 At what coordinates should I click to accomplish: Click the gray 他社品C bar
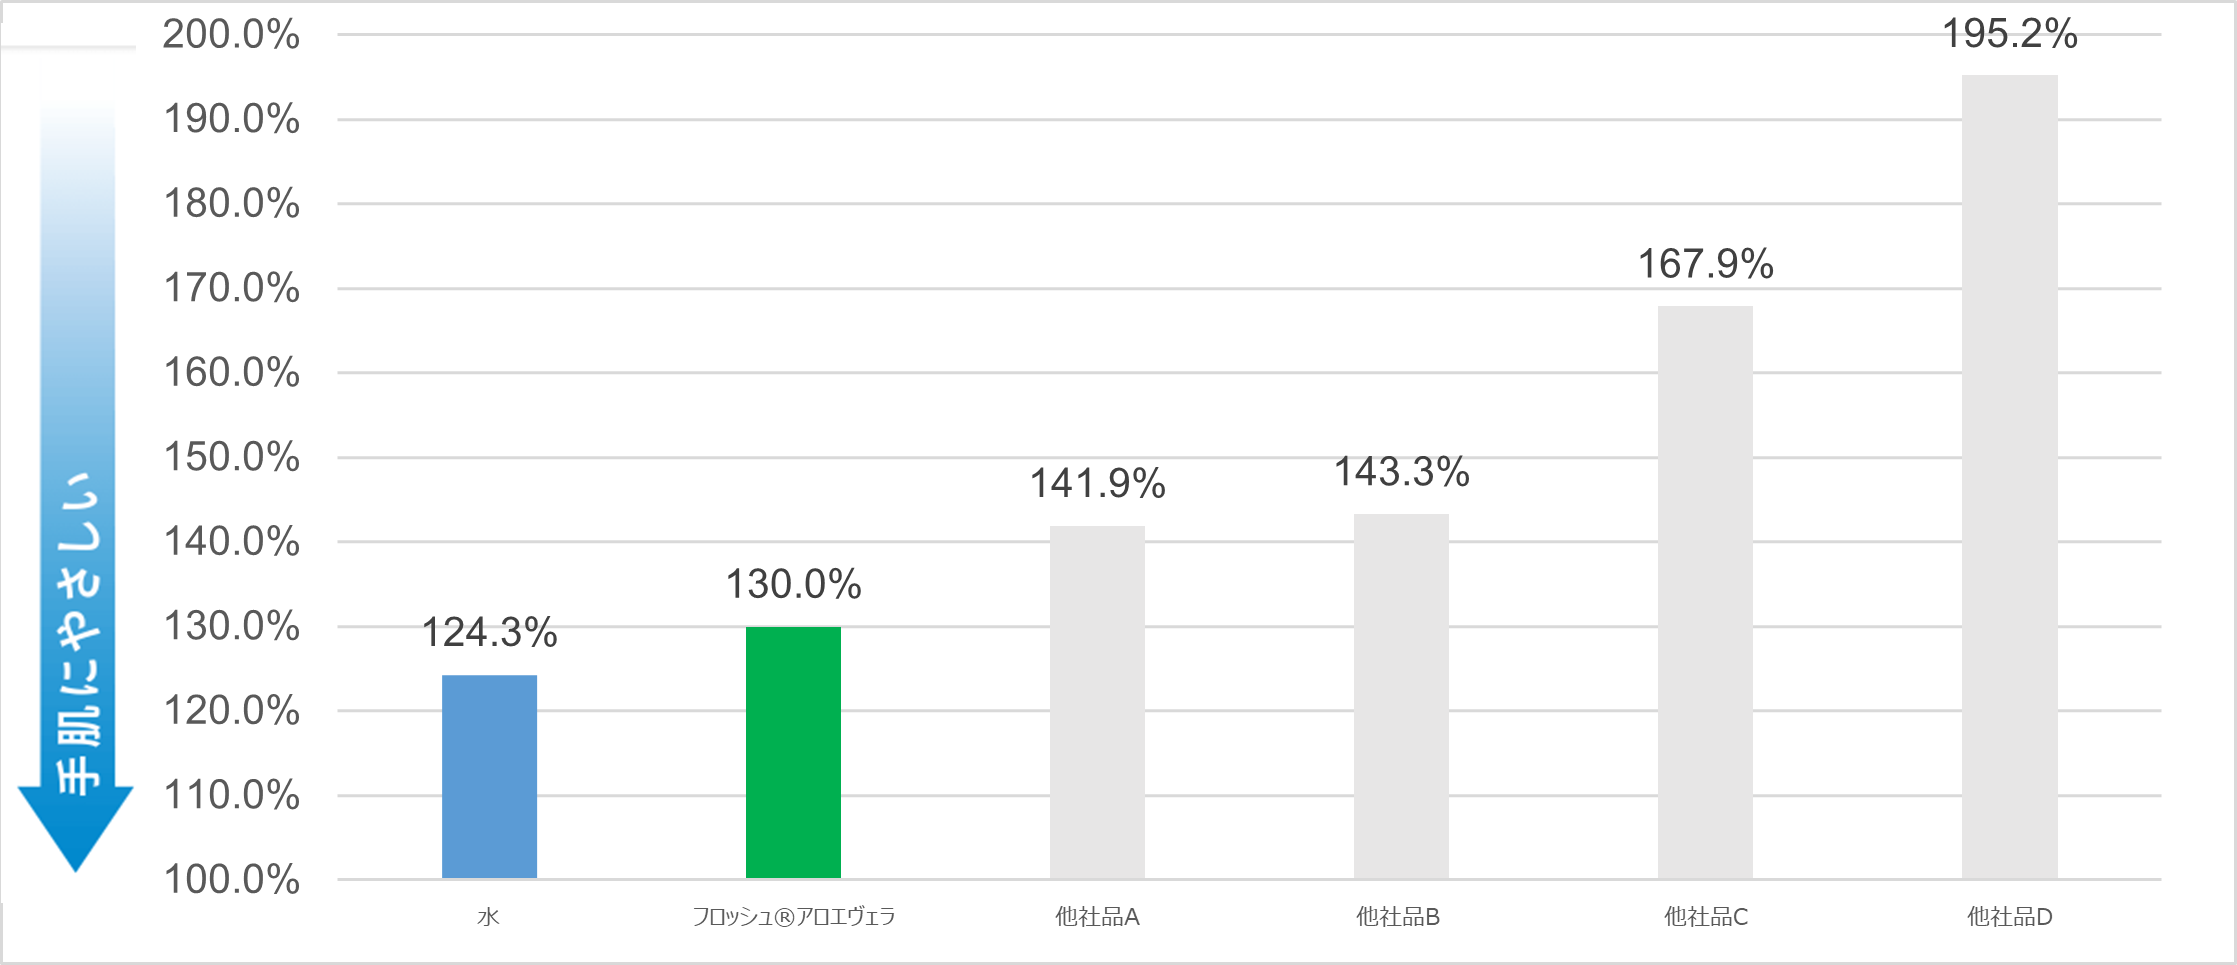pyautogui.click(x=1705, y=592)
